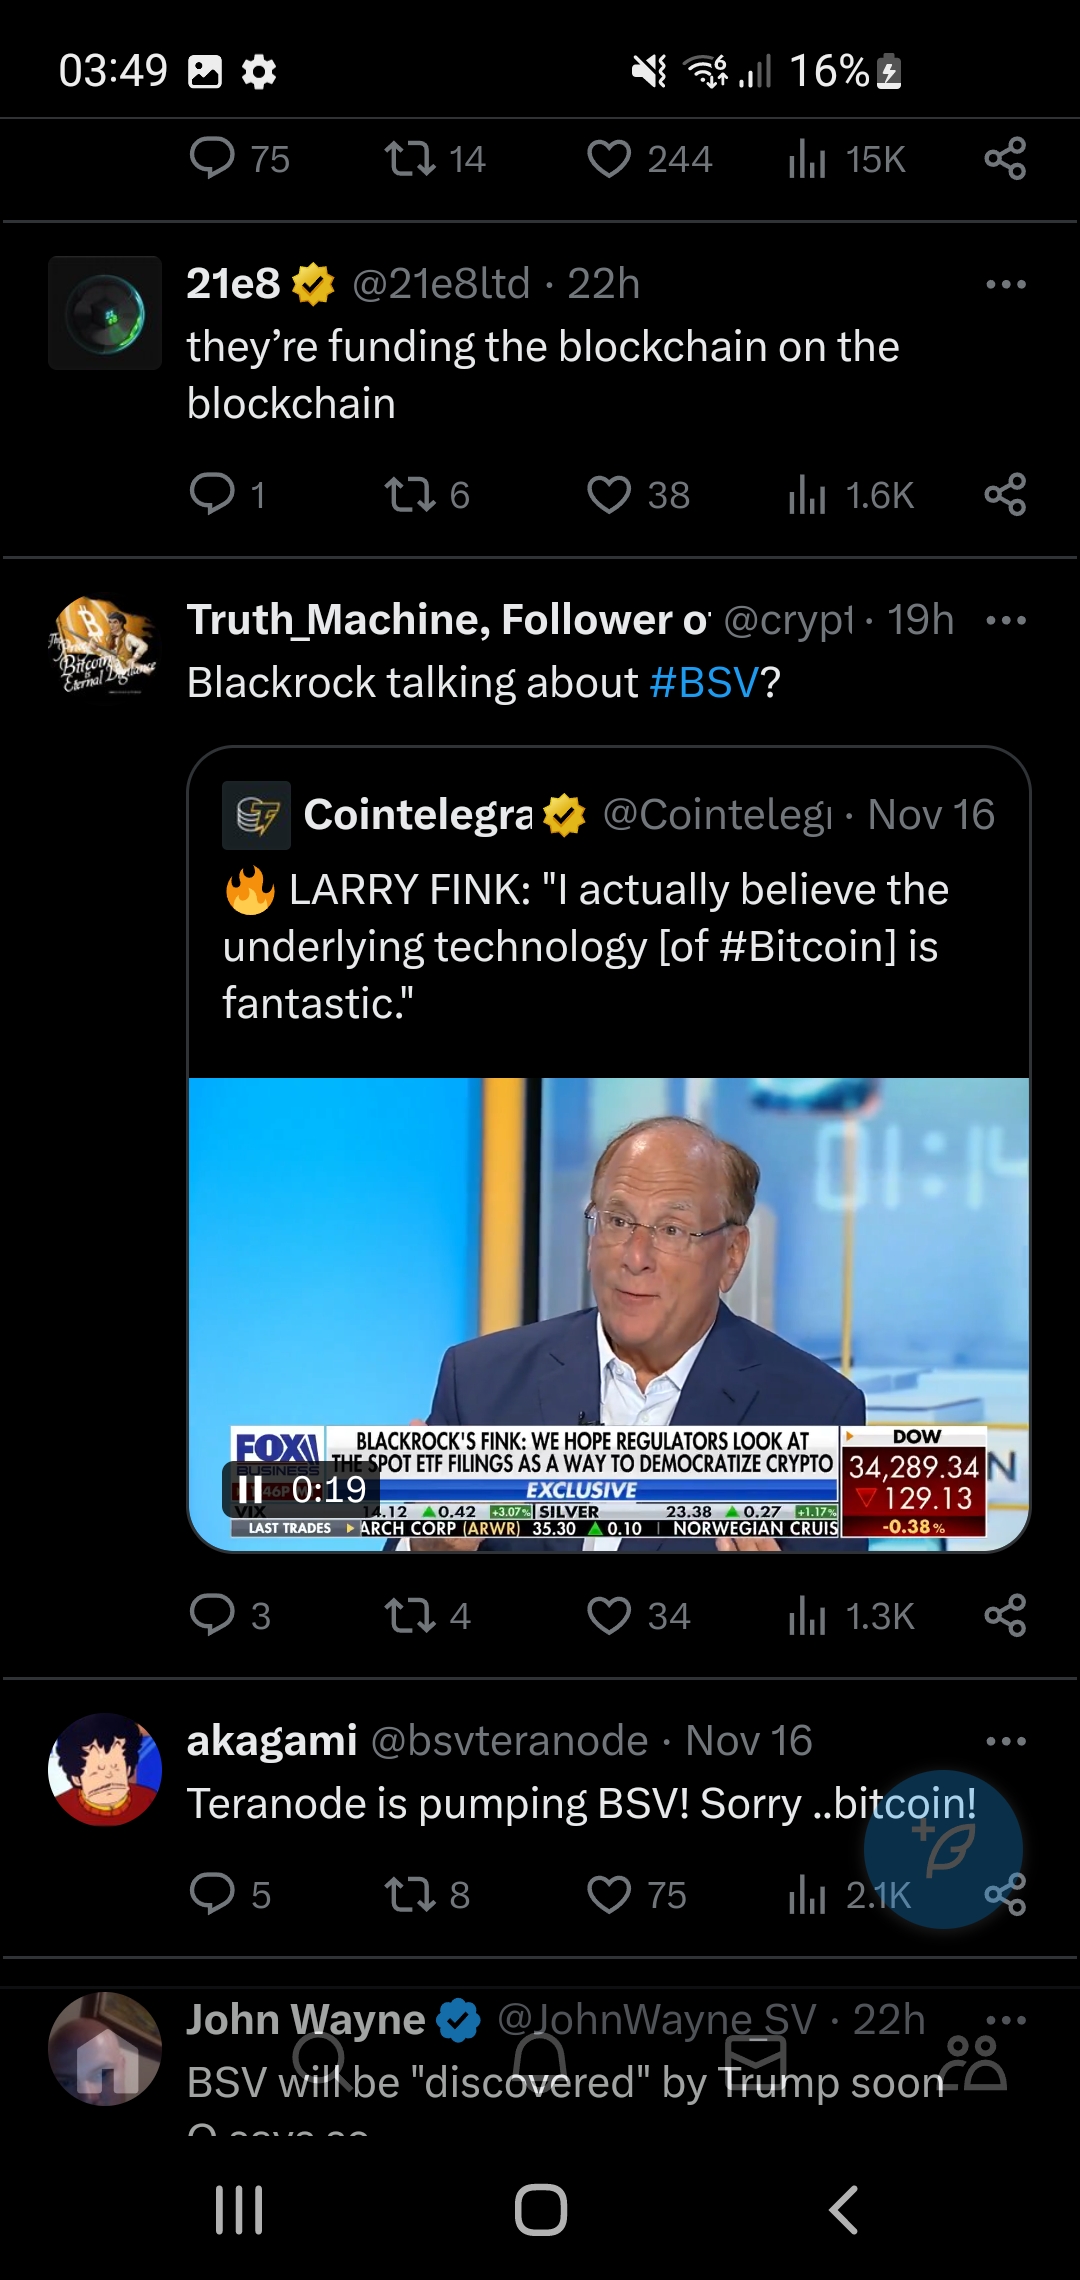Share akagami's Teranode tweet

click(1005, 1894)
